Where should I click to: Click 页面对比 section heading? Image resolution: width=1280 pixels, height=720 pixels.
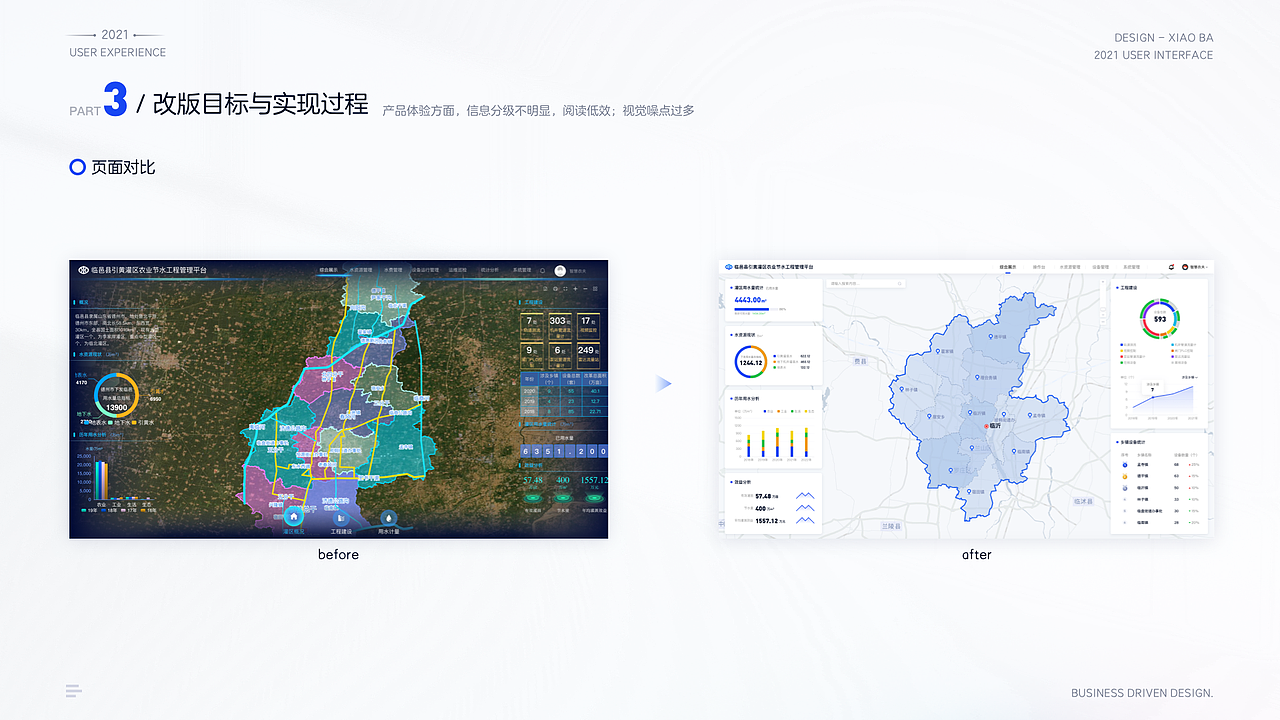point(123,167)
